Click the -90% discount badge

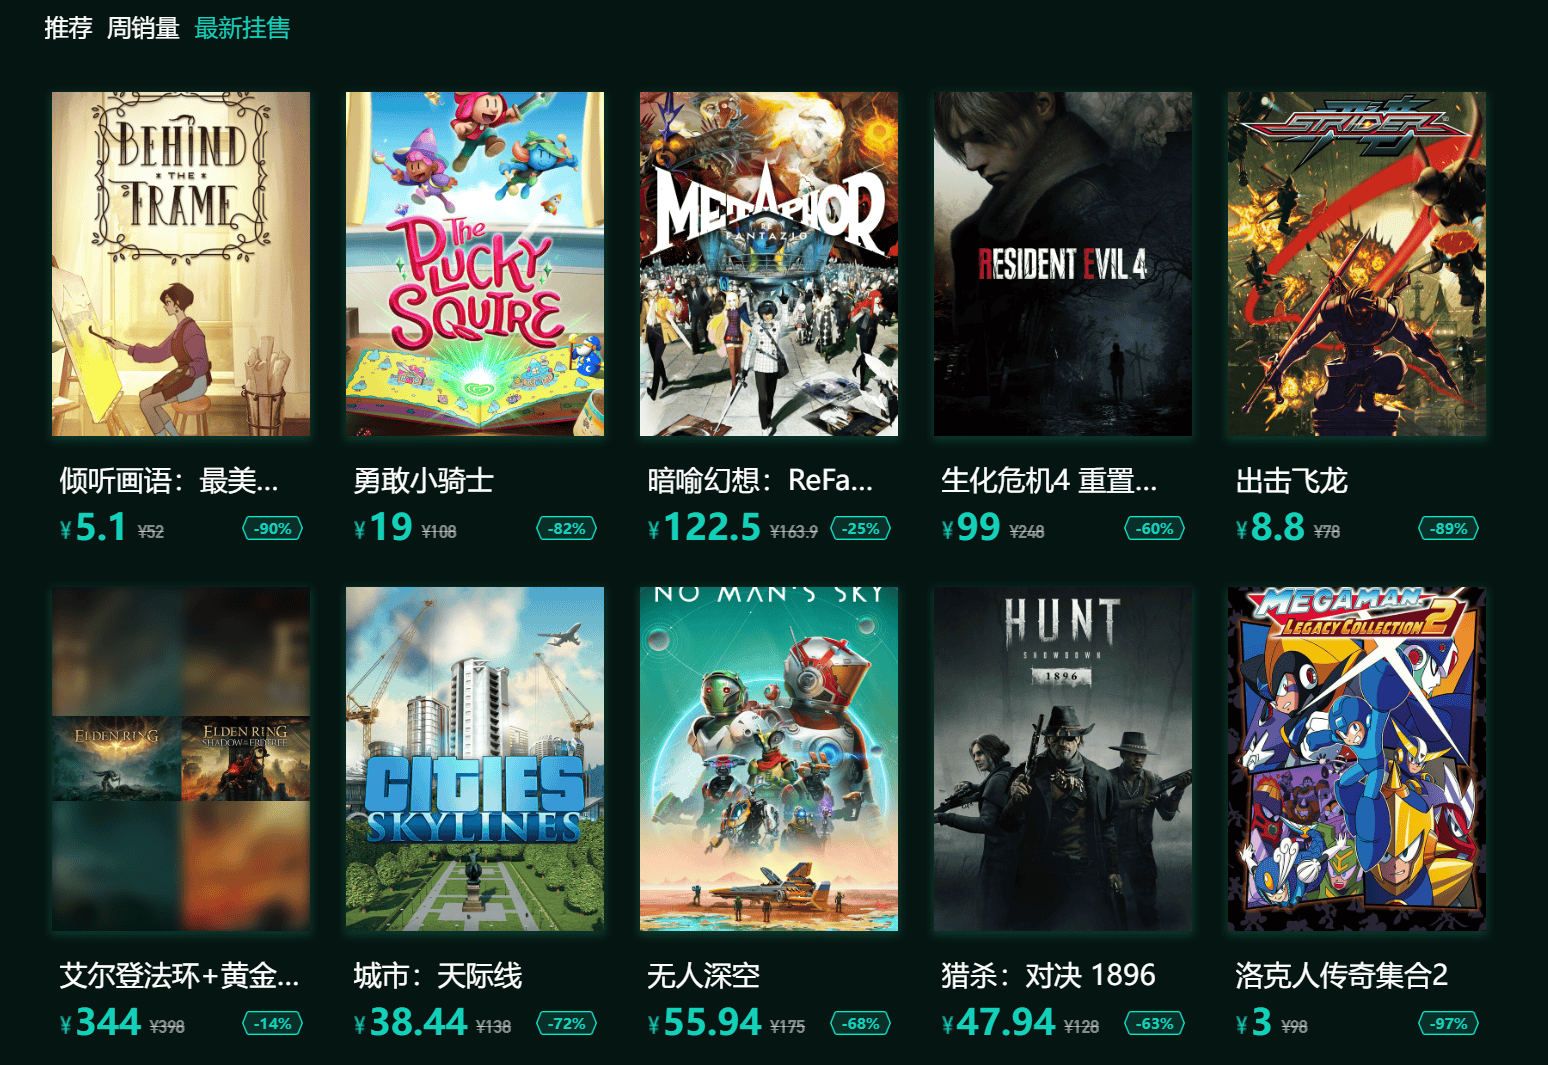(x=273, y=528)
